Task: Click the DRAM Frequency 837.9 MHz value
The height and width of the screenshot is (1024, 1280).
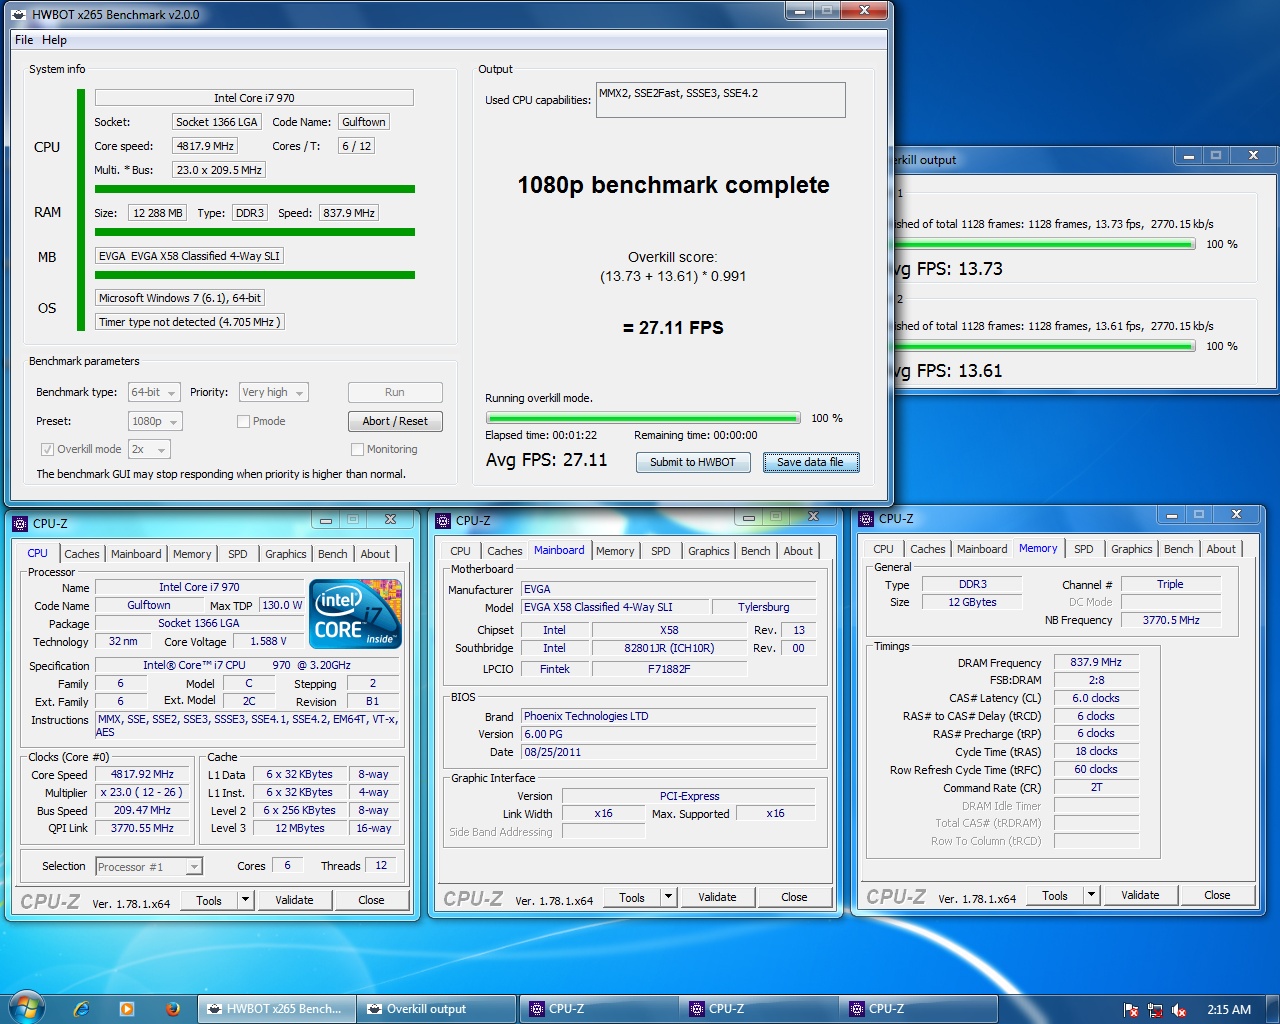Action: (x=1096, y=662)
